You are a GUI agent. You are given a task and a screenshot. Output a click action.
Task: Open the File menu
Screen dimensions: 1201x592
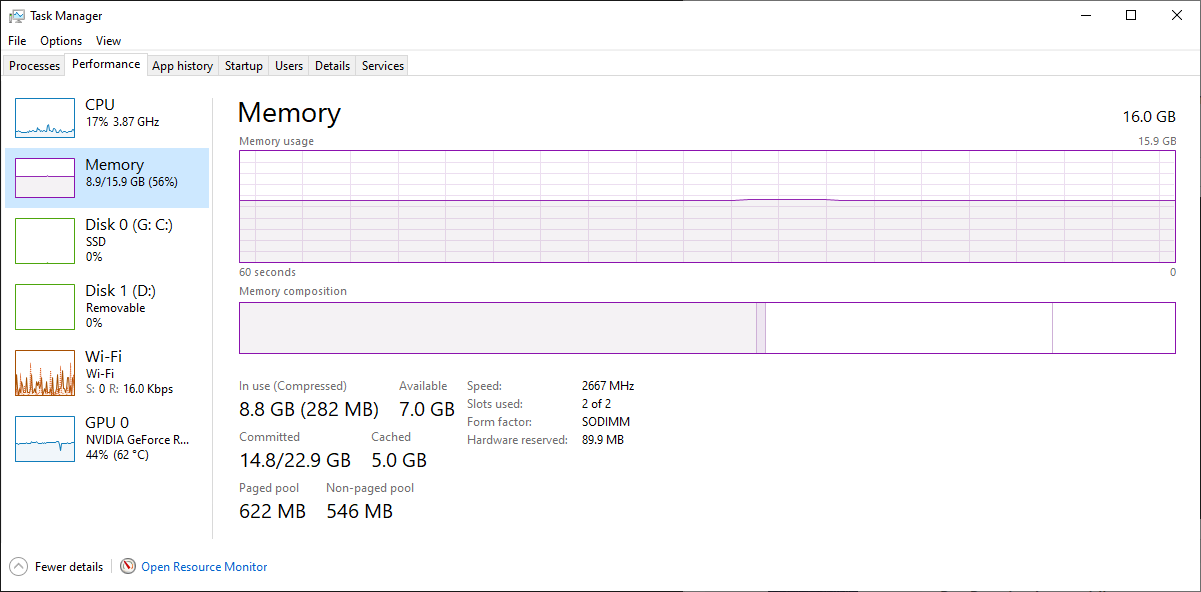[17, 41]
